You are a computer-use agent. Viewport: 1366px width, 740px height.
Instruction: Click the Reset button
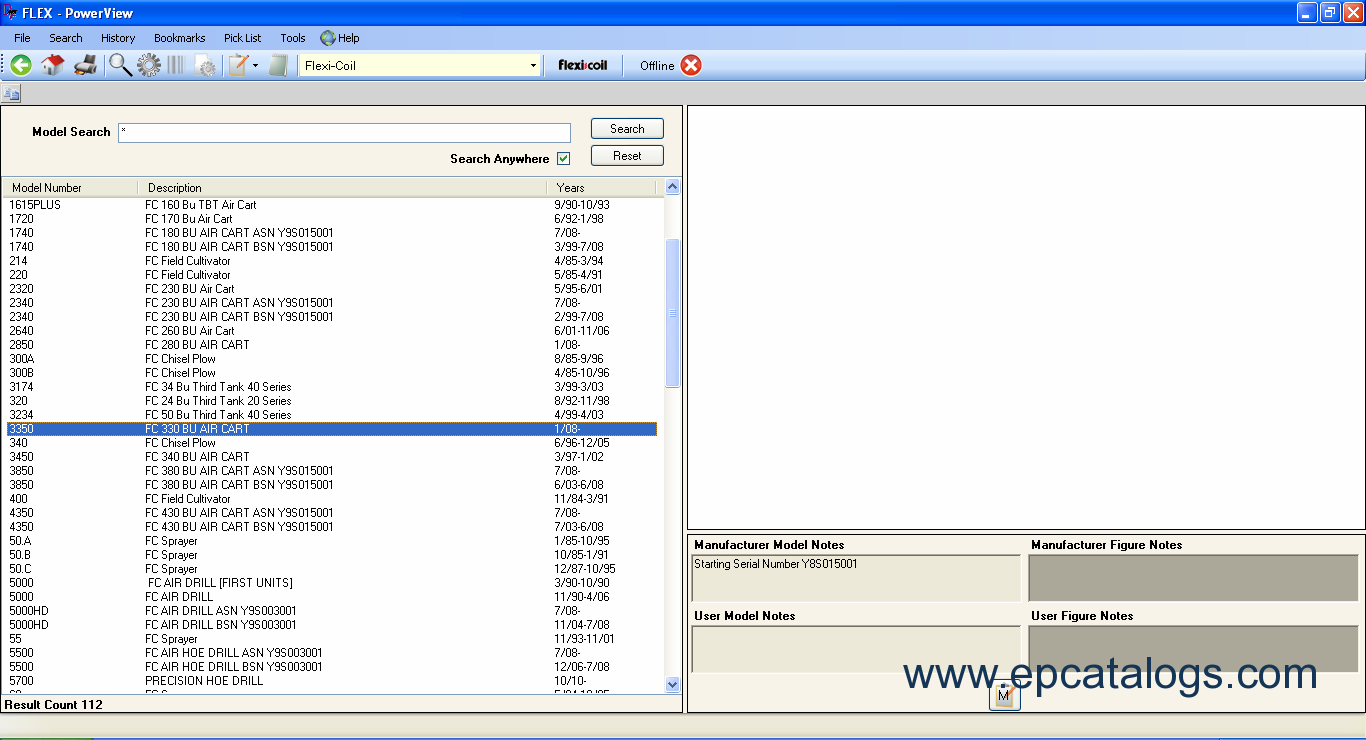627,156
